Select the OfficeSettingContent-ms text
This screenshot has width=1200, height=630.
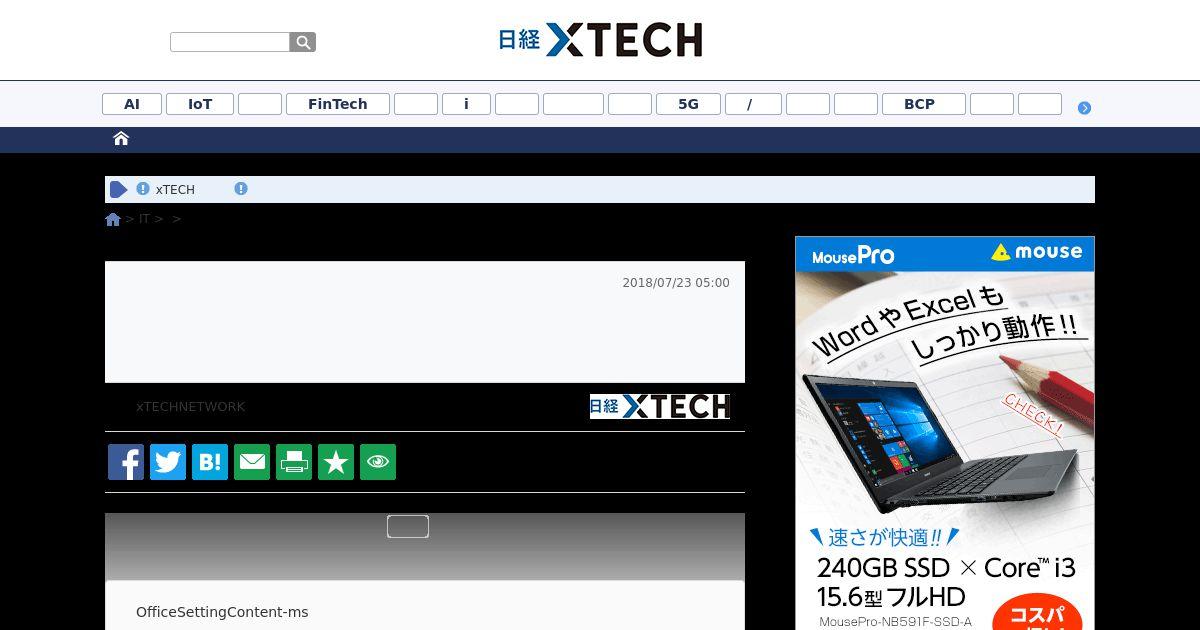pyautogui.click(x=222, y=612)
